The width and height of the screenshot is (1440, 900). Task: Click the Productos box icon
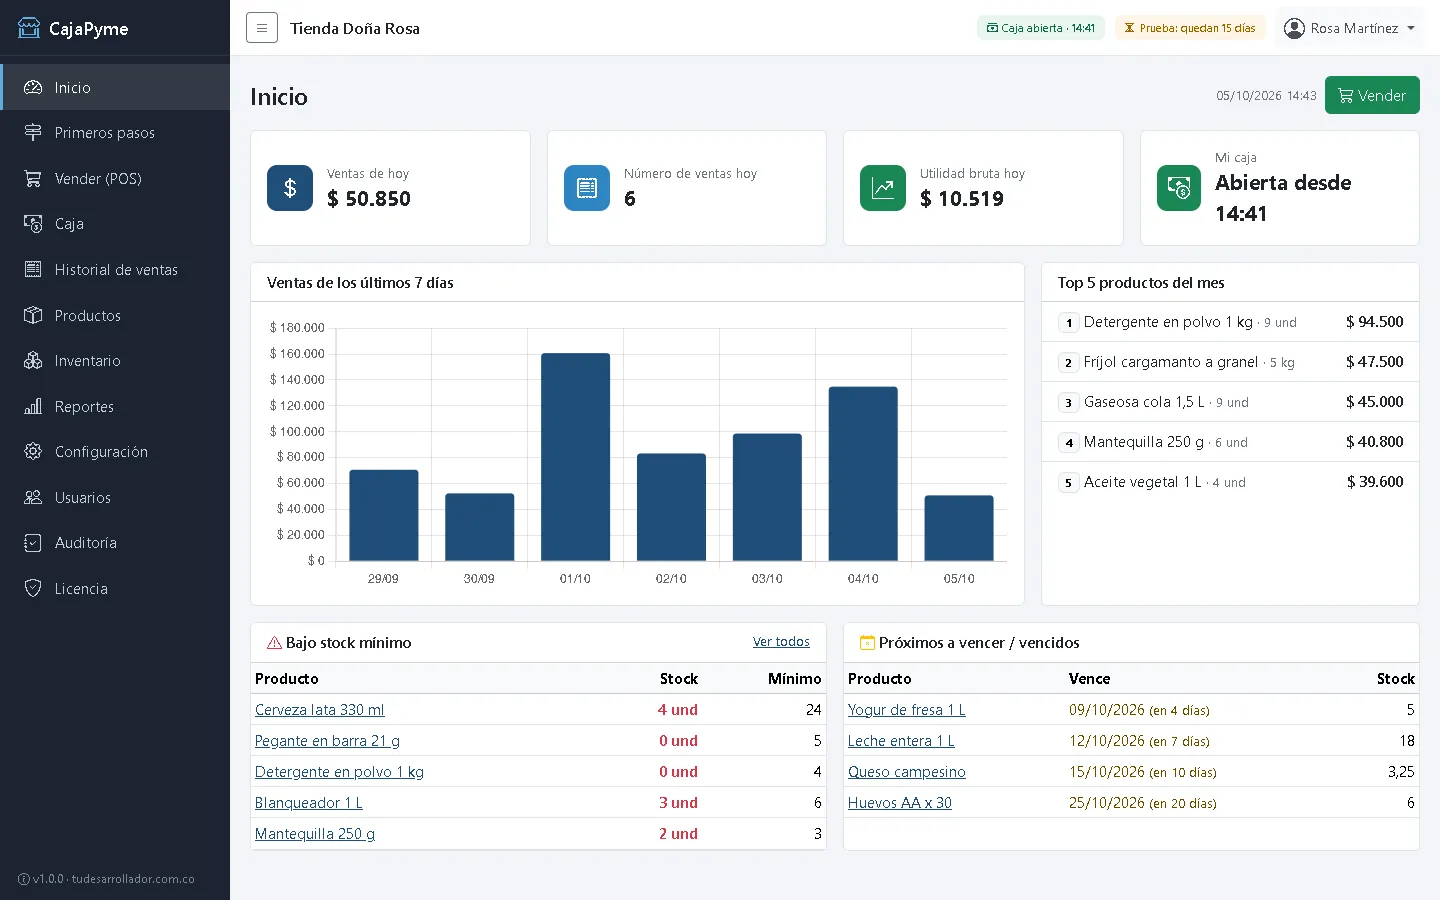(x=33, y=315)
